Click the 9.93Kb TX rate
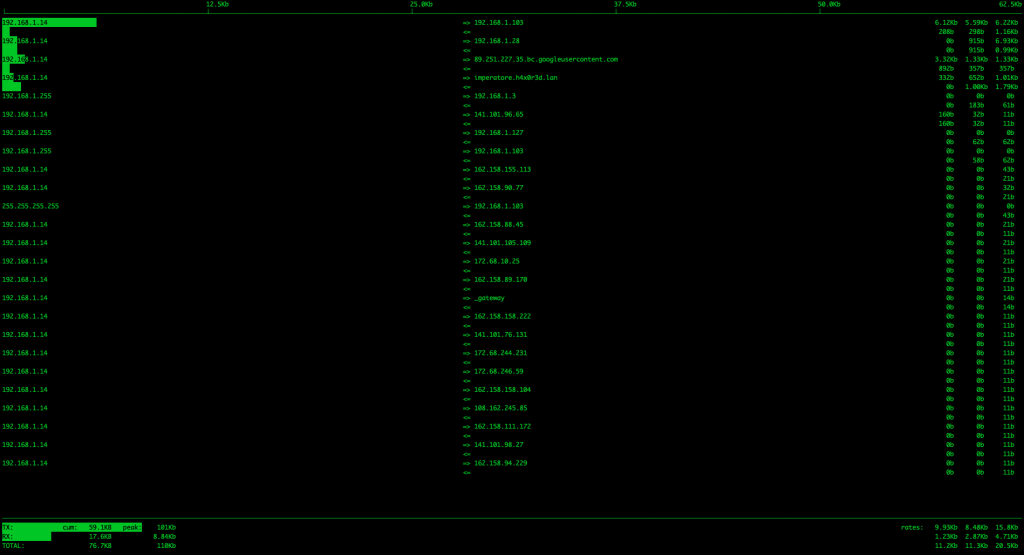 click(x=946, y=528)
